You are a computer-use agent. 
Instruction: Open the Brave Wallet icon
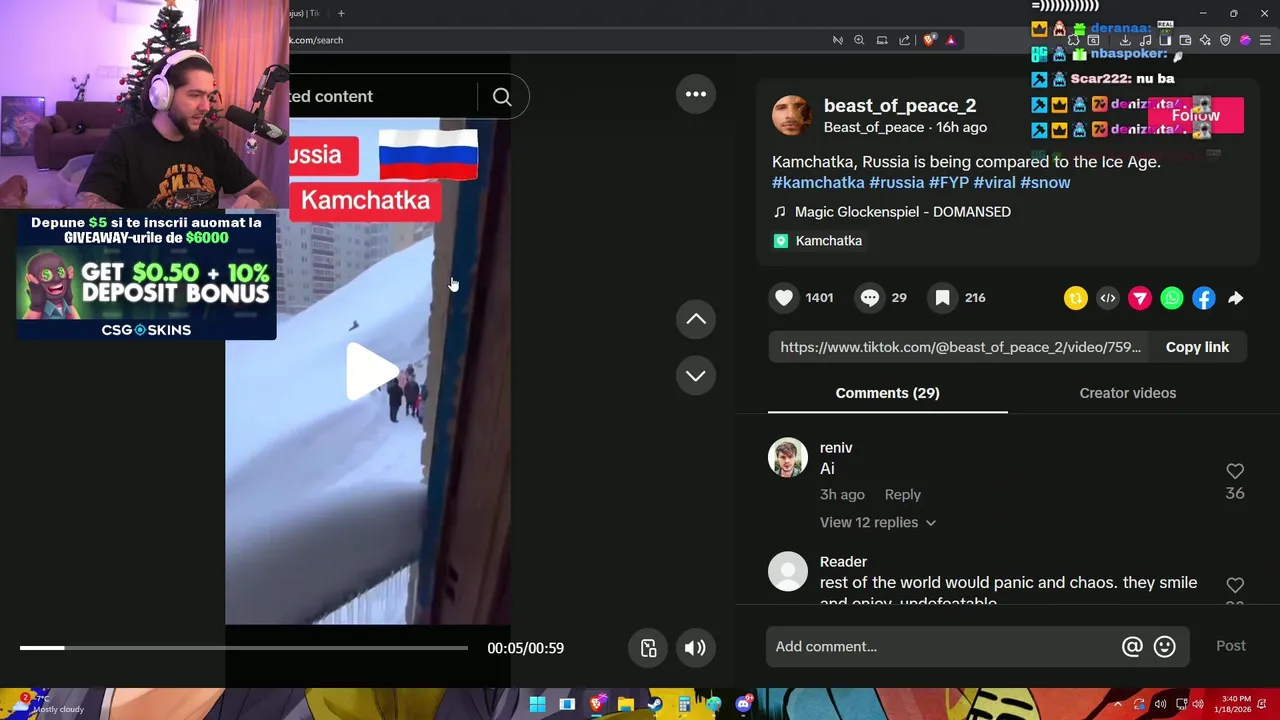(1185, 40)
